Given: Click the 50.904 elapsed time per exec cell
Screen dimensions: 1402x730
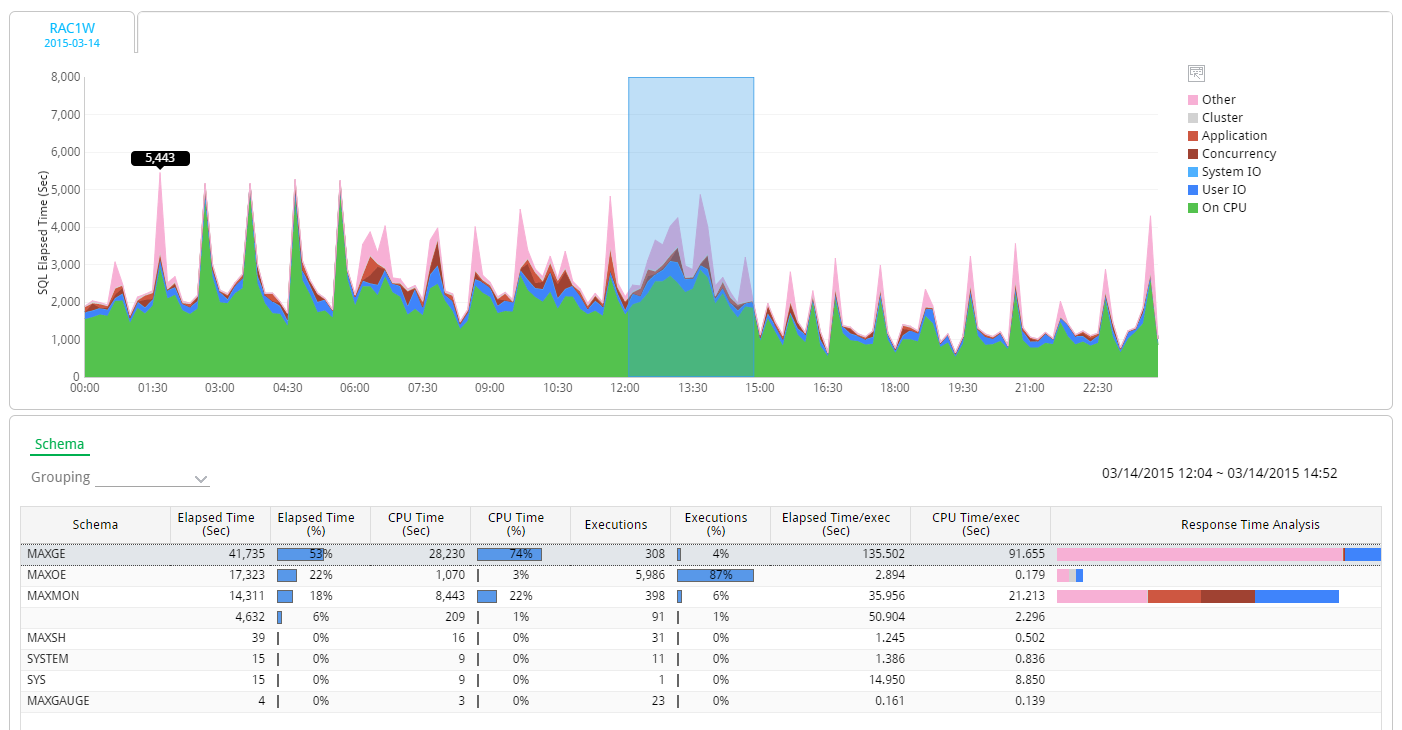Looking at the screenshot, I should tap(841, 617).
